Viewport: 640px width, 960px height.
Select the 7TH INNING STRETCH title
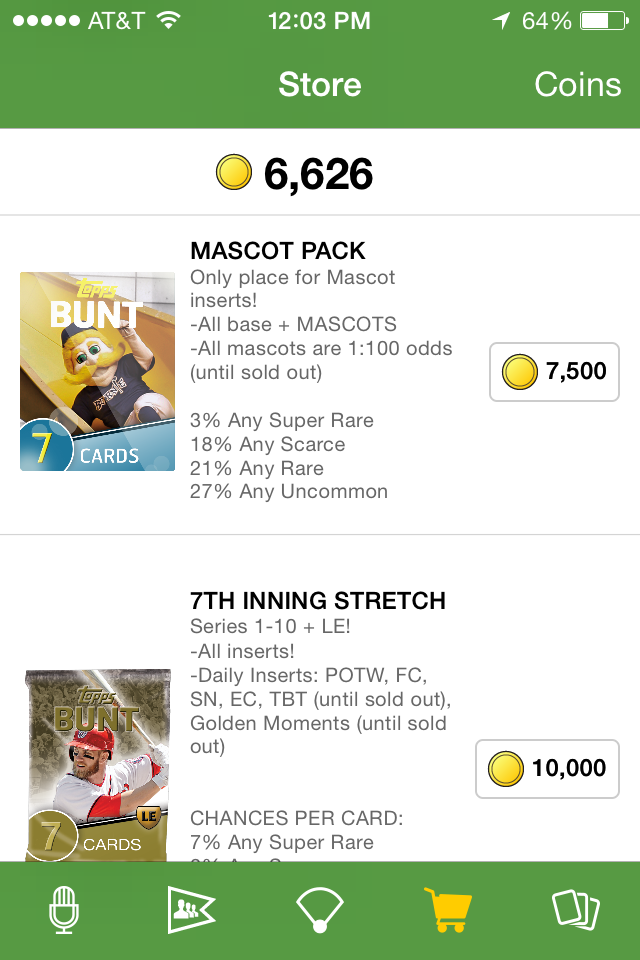click(x=318, y=601)
